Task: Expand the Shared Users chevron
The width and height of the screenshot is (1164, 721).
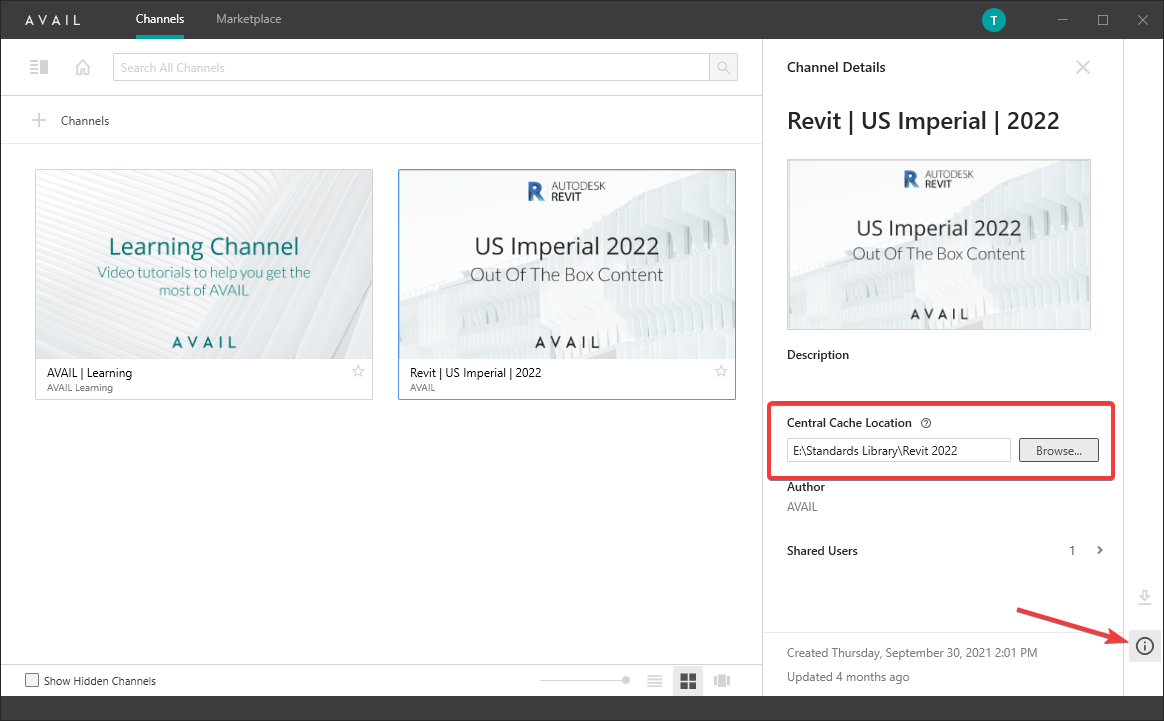Action: tap(1100, 550)
